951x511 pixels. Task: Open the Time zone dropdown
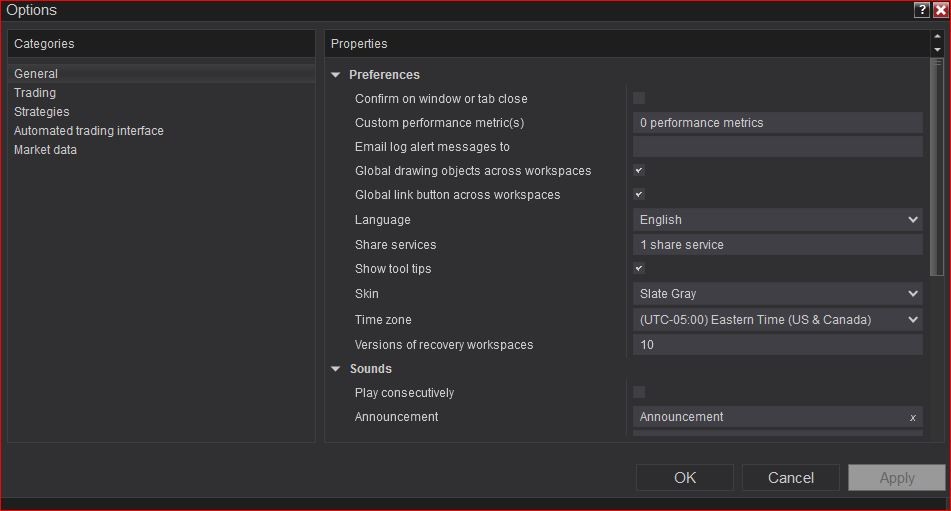pyautogui.click(x=777, y=320)
